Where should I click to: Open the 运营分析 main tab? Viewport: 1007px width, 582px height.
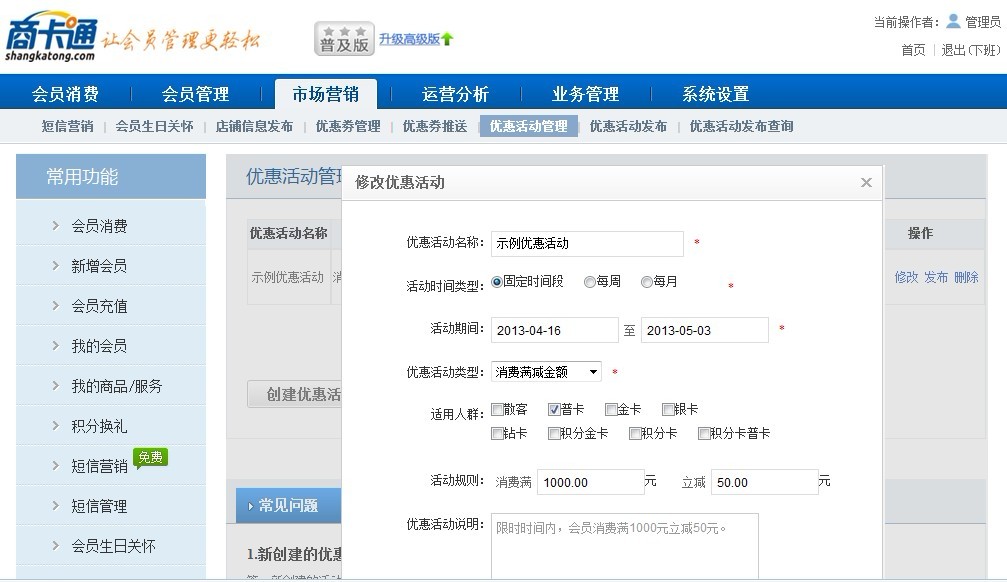point(455,94)
